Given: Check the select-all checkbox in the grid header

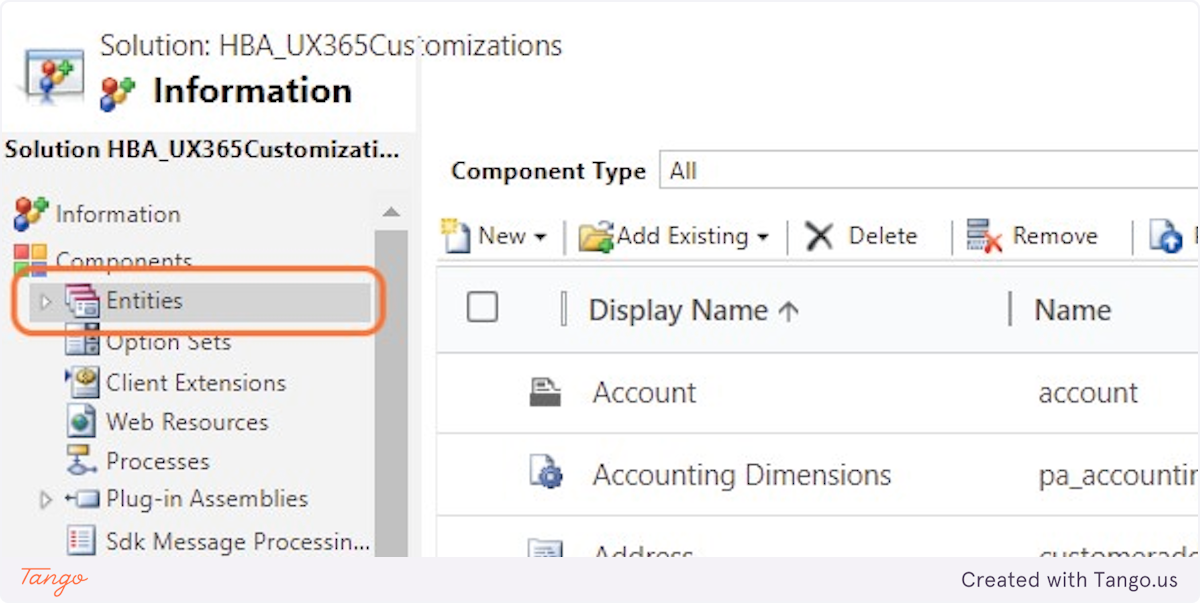Looking at the screenshot, I should 483,307.
